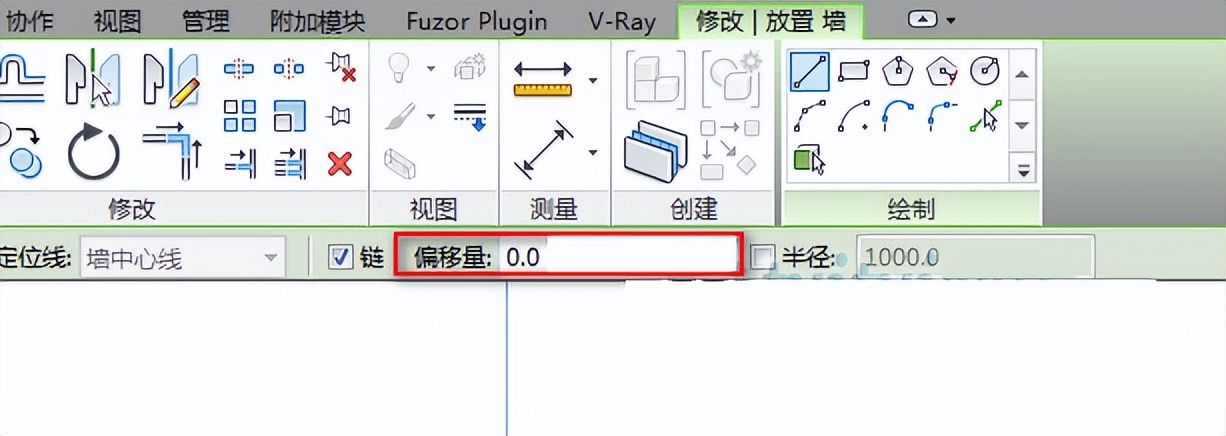The image size is (1226, 436).
Task: Open the Fuzor Plugin tab
Action: [477, 21]
